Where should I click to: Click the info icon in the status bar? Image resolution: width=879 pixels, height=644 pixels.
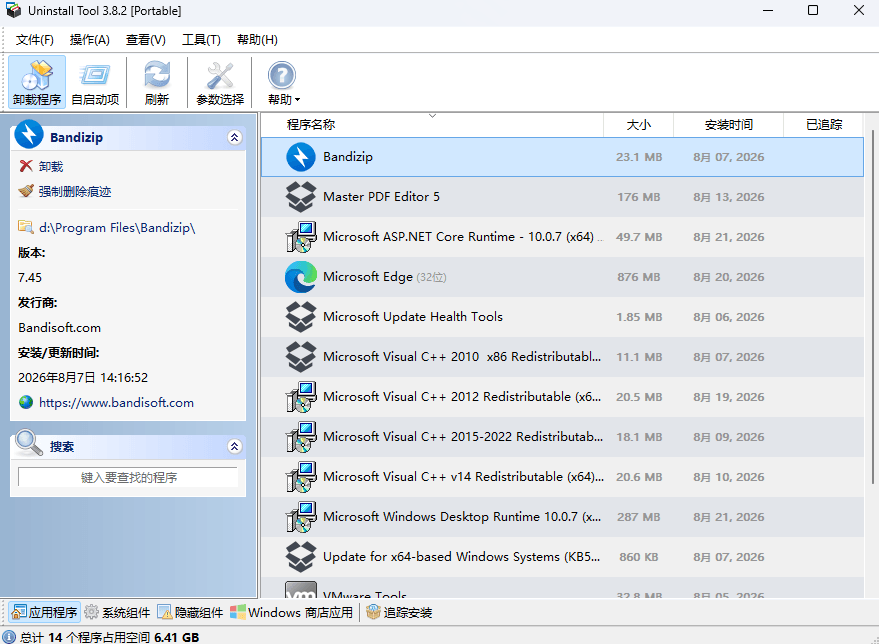[9, 637]
